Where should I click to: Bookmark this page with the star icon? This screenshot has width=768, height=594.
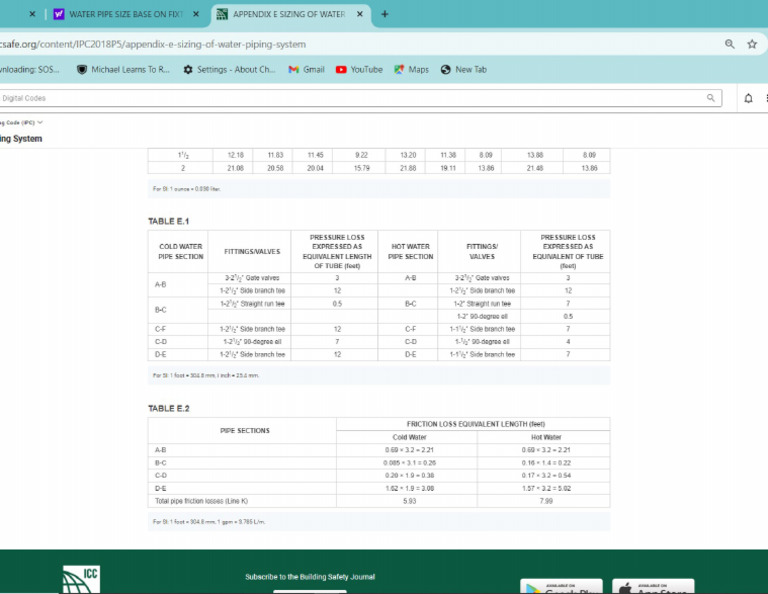[752, 44]
